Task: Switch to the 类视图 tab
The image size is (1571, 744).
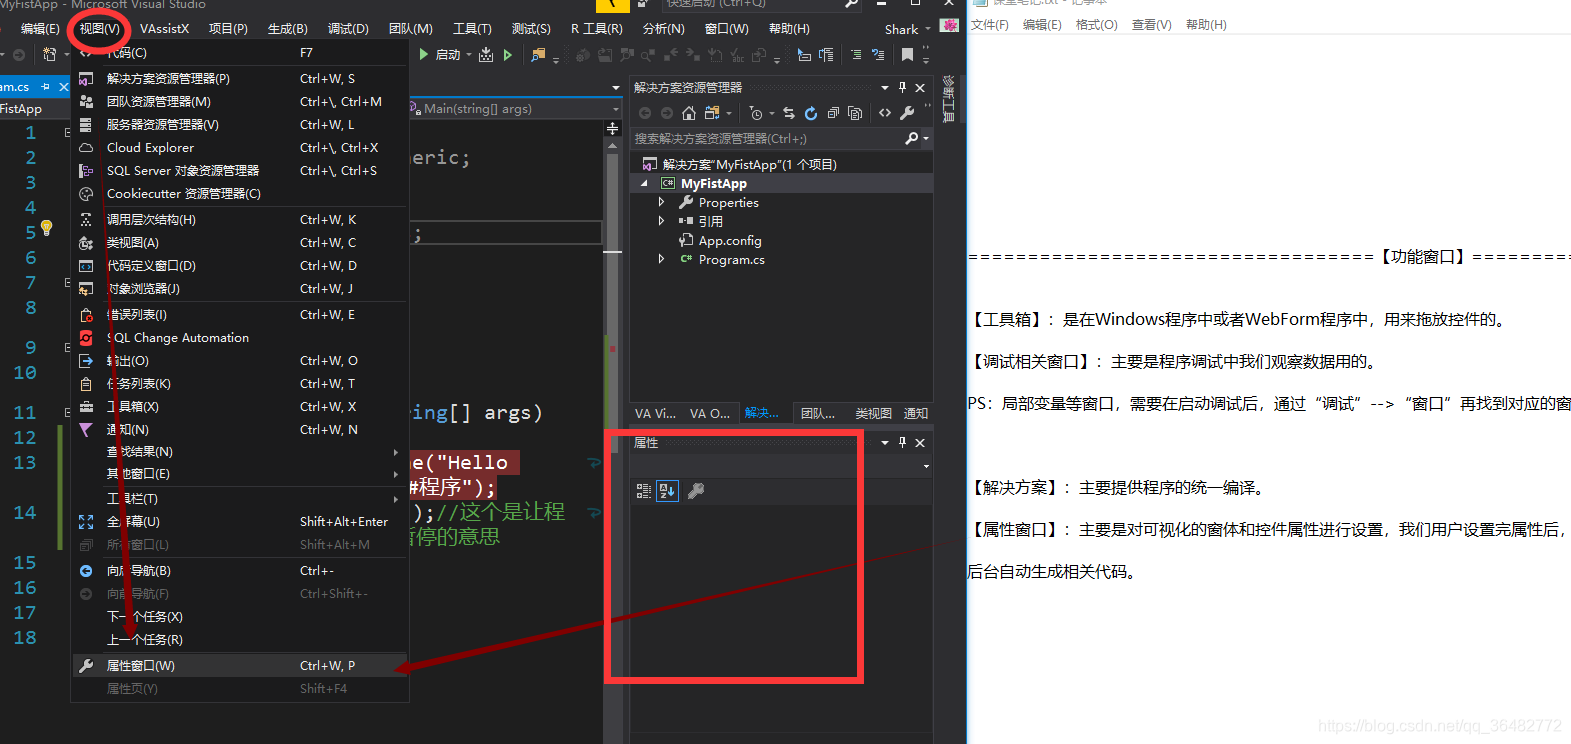Action: pyautogui.click(x=873, y=413)
